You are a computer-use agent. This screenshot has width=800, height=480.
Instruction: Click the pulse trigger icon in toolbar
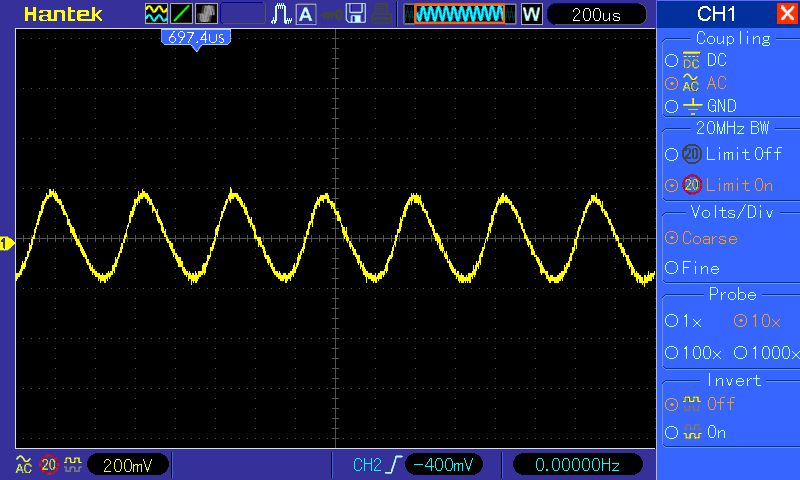coord(281,14)
